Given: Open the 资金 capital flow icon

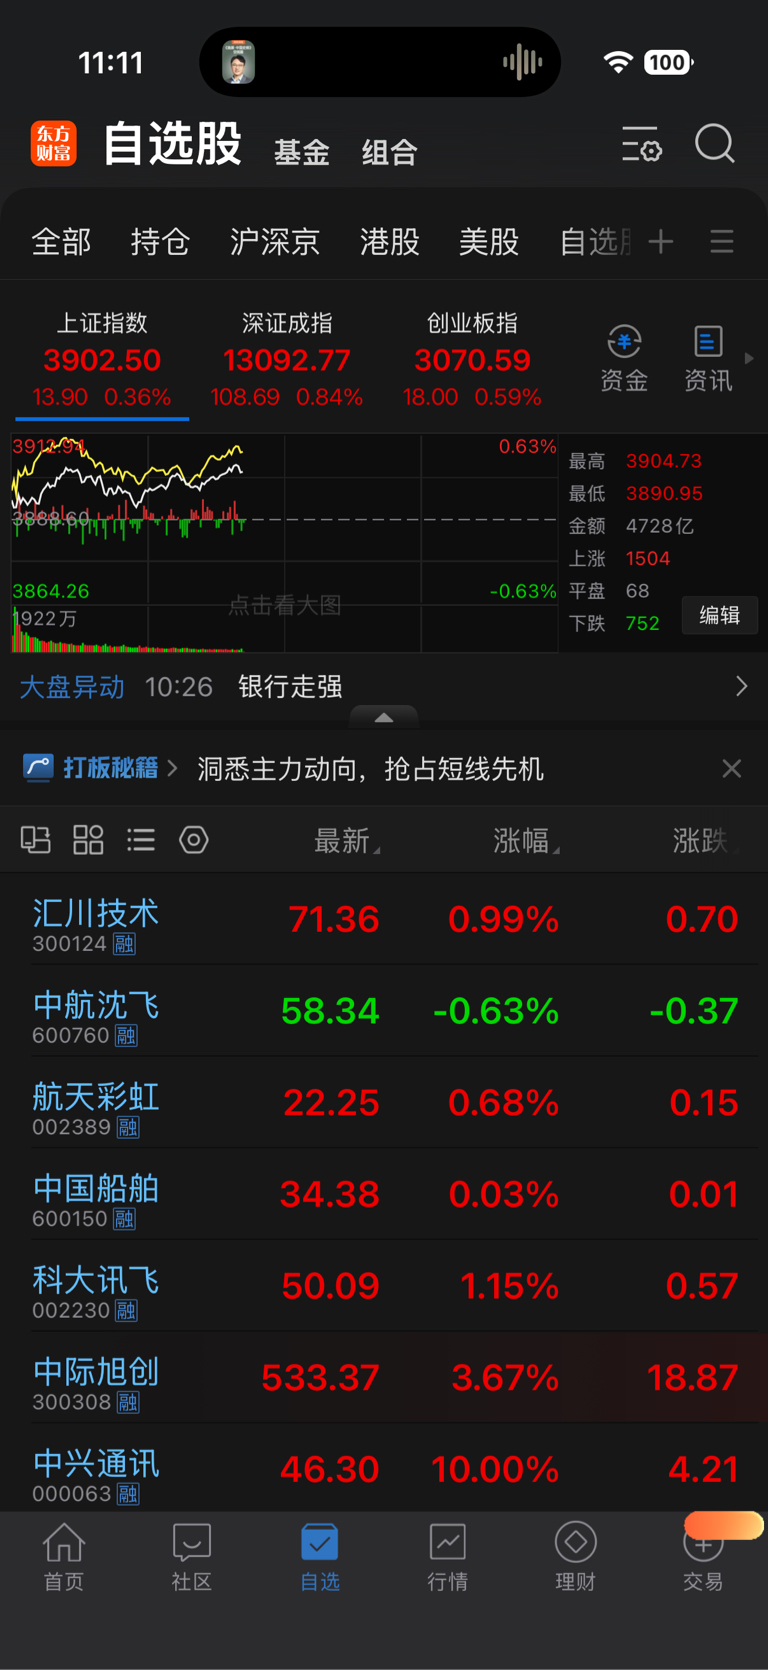Looking at the screenshot, I should click(x=624, y=359).
